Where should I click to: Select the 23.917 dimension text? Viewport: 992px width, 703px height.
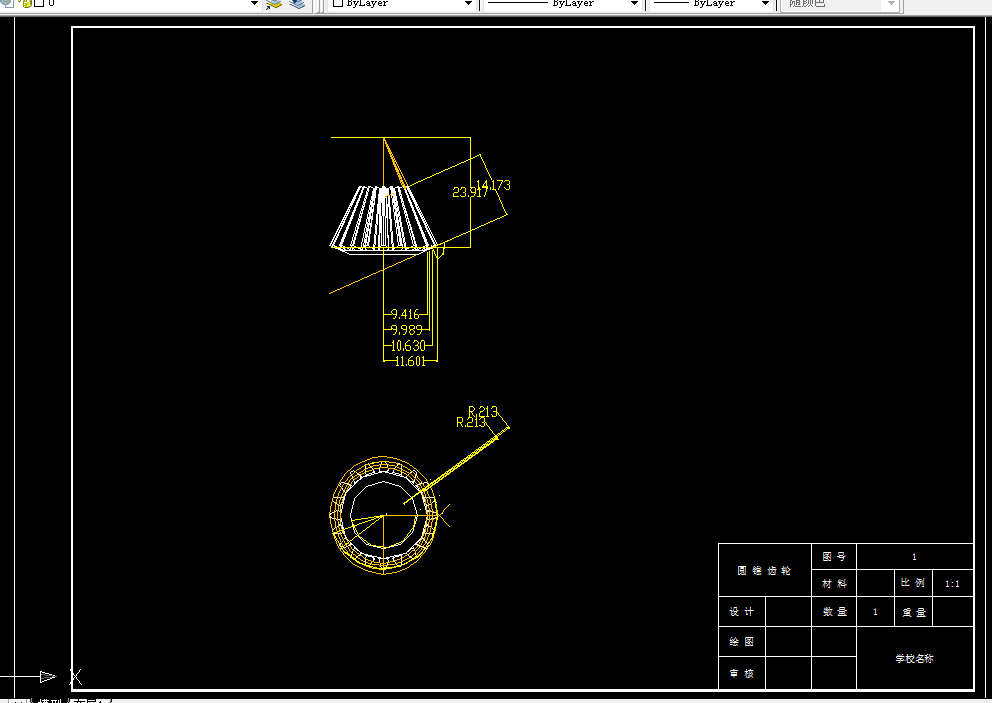[469, 192]
